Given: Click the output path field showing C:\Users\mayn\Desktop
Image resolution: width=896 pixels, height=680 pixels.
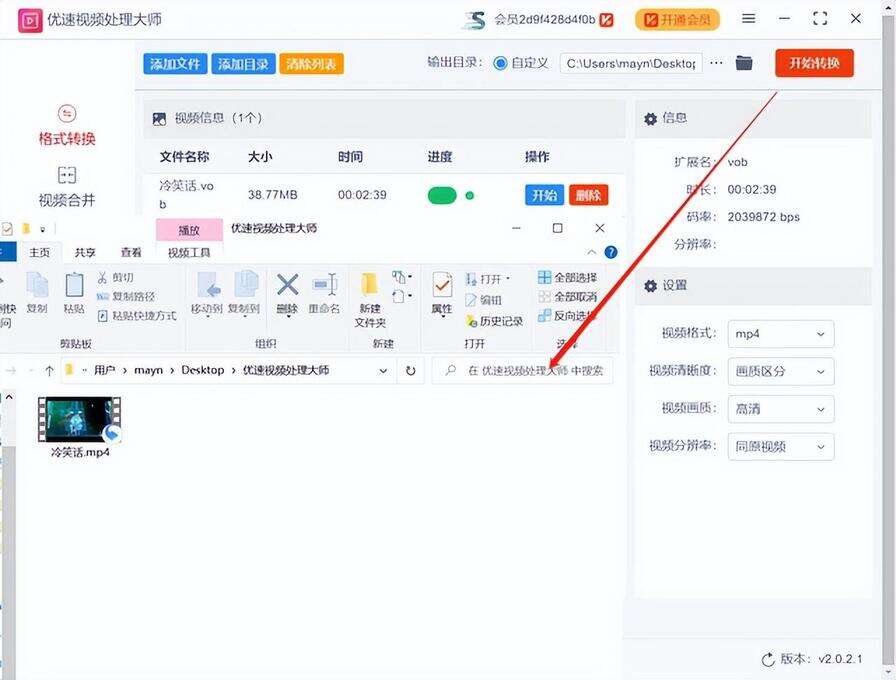Looking at the screenshot, I should (631, 63).
